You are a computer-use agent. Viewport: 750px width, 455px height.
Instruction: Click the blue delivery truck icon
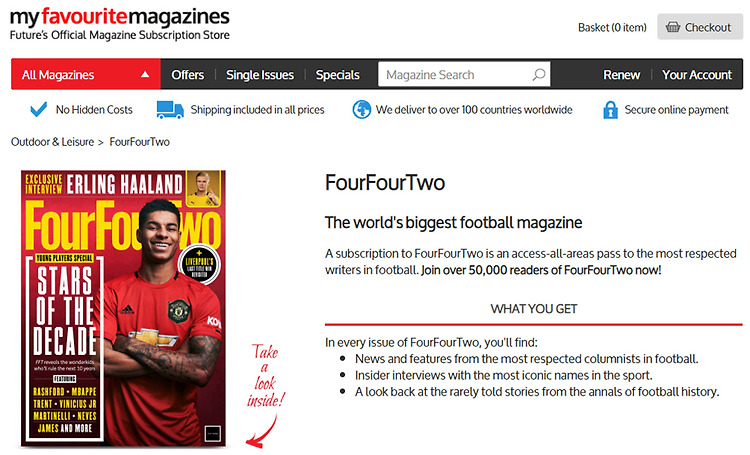(x=170, y=110)
